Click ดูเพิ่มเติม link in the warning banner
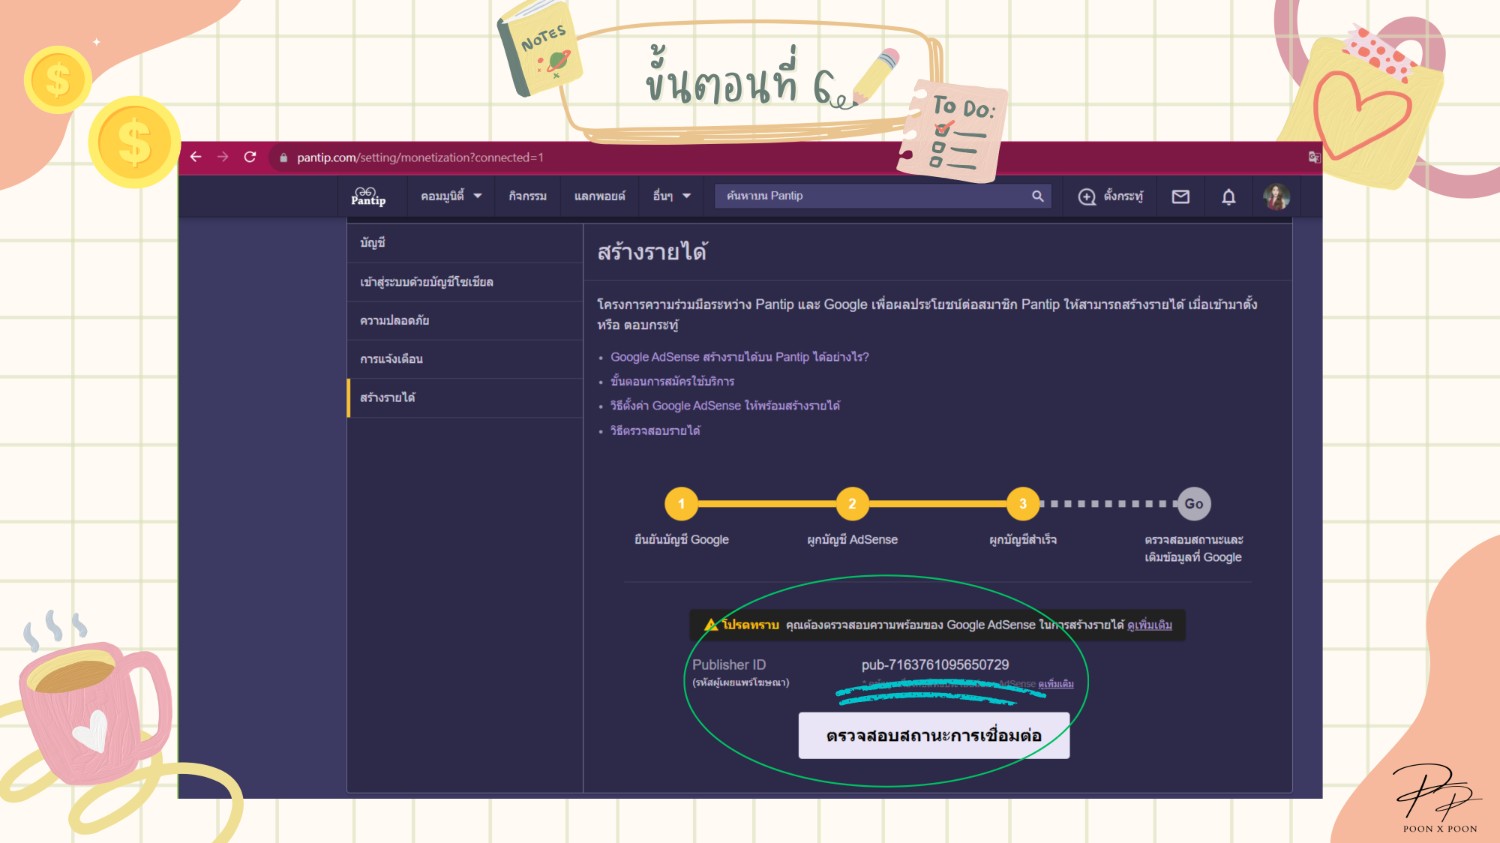Screen dimensions: 1500x843 pos(1150,625)
